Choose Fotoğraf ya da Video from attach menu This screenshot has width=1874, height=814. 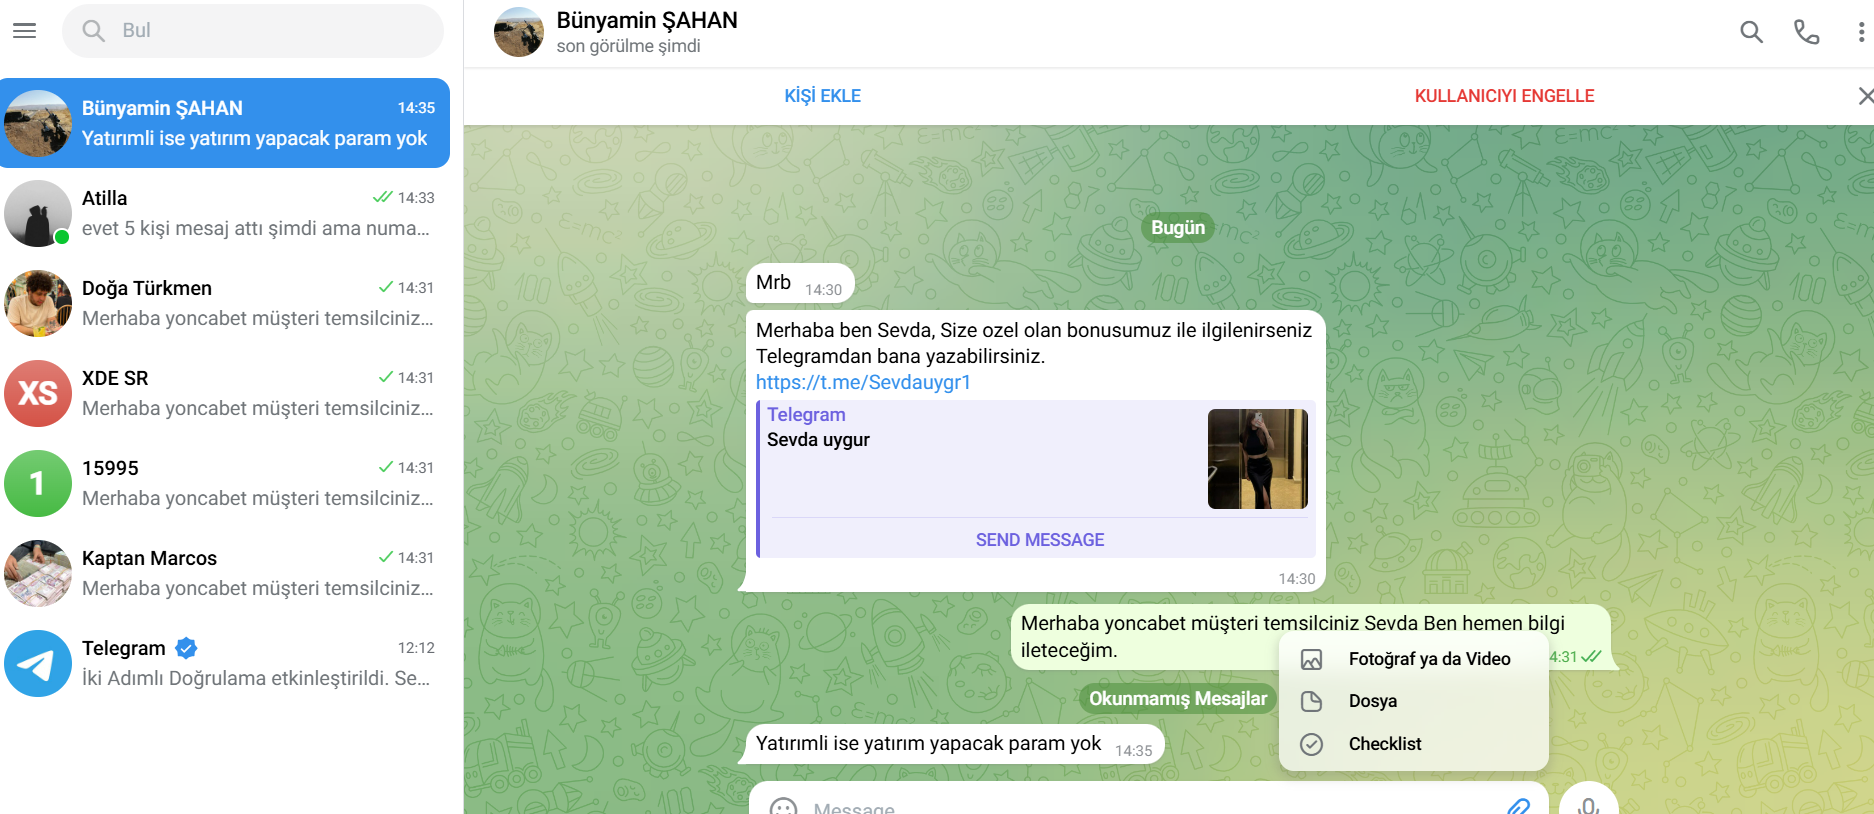(x=1414, y=659)
